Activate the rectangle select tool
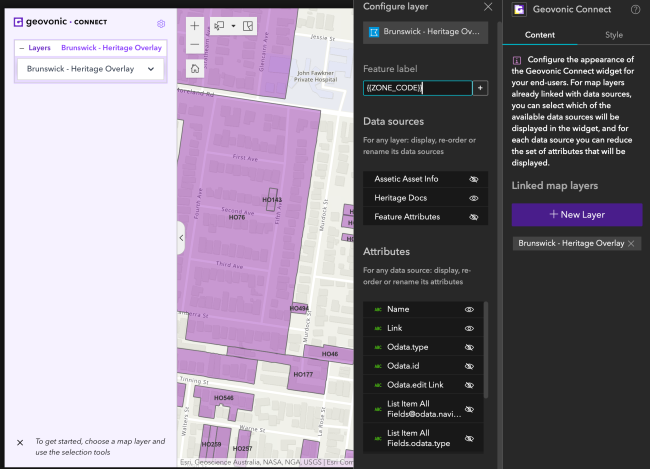 coord(219,26)
